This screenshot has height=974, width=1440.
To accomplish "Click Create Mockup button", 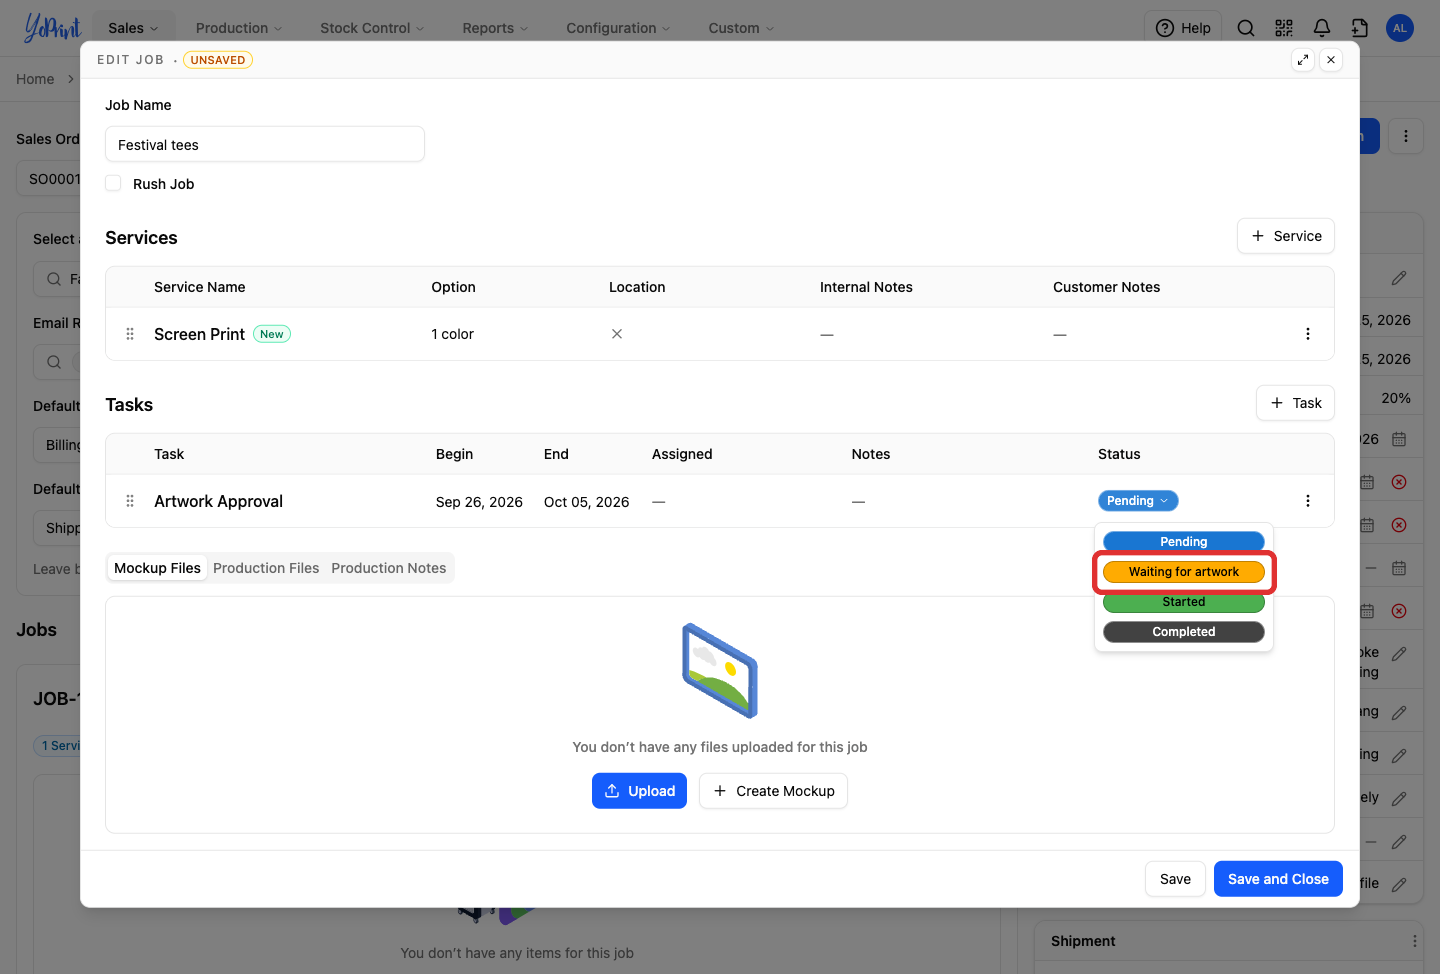I will pyautogui.click(x=773, y=791).
